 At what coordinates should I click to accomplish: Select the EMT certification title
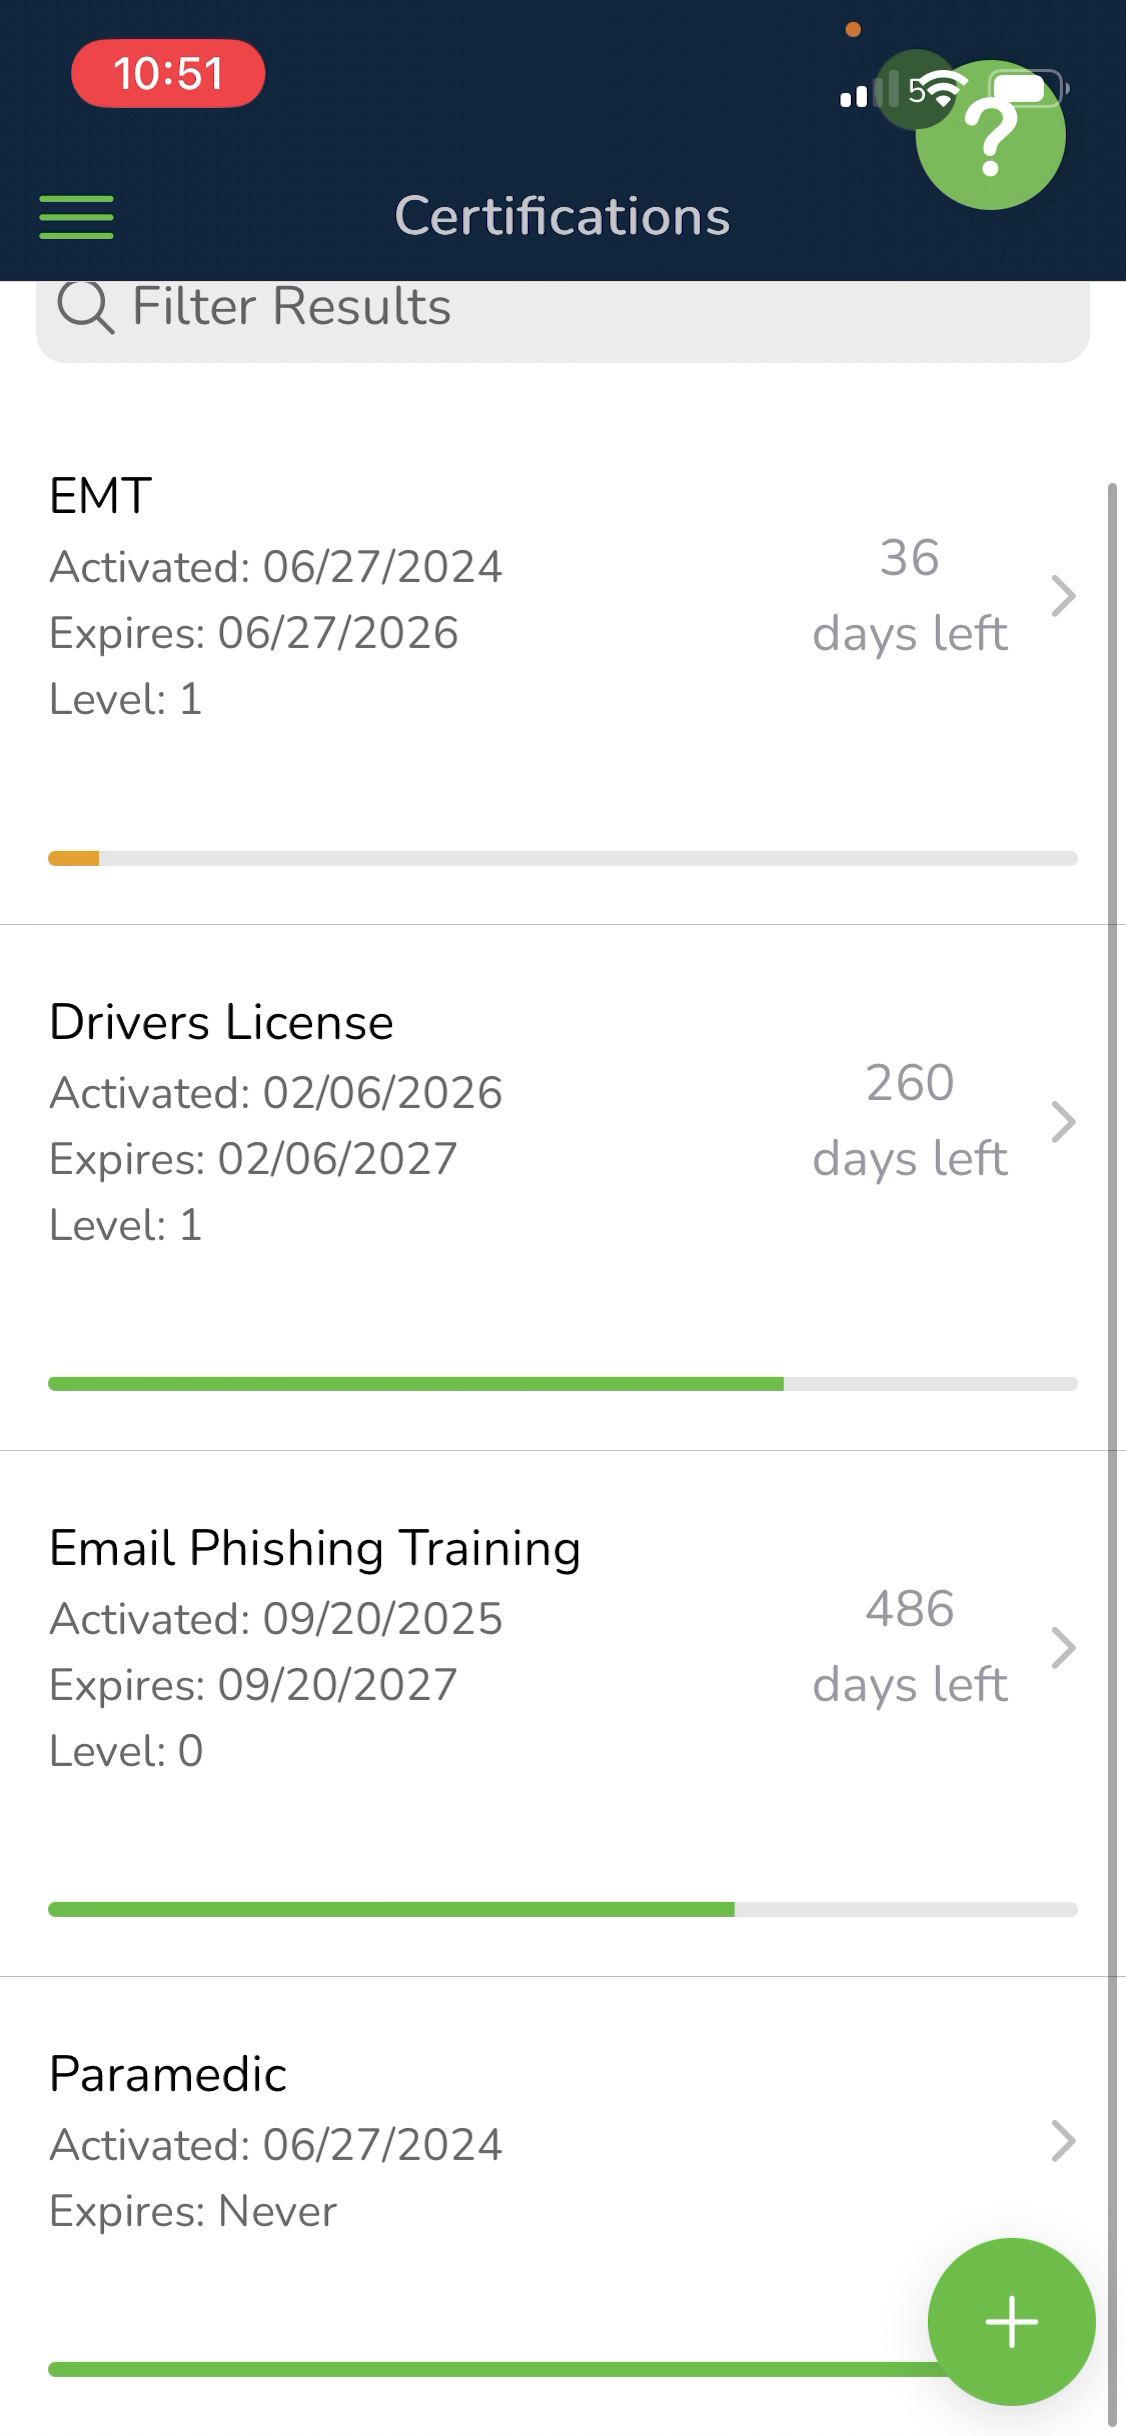pos(101,496)
